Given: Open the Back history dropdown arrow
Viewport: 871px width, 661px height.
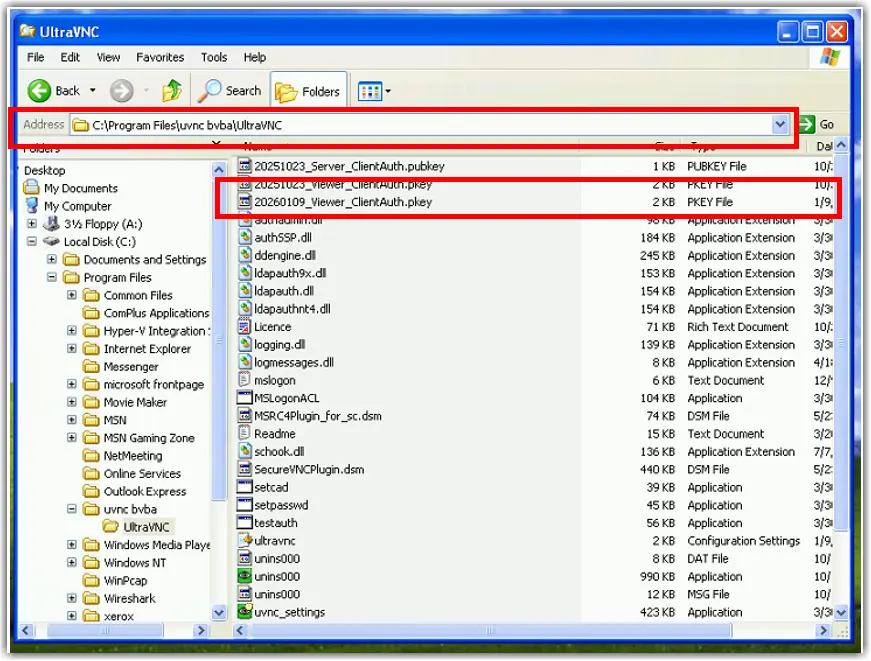Looking at the screenshot, I should [x=93, y=90].
